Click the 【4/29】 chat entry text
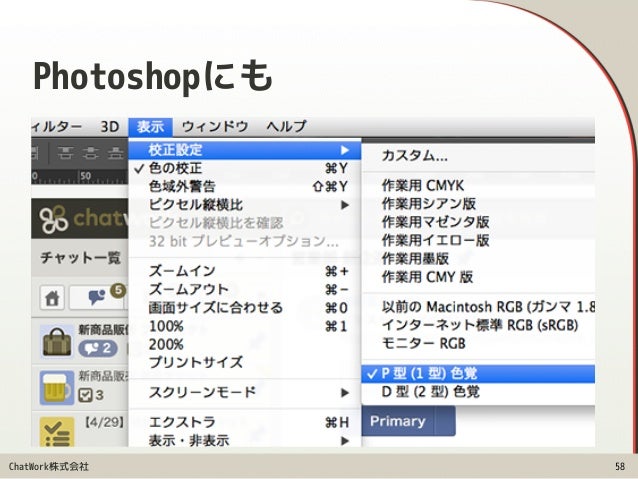This screenshot has width=638, height=479. pyautogui.click(x=104, y=422)
